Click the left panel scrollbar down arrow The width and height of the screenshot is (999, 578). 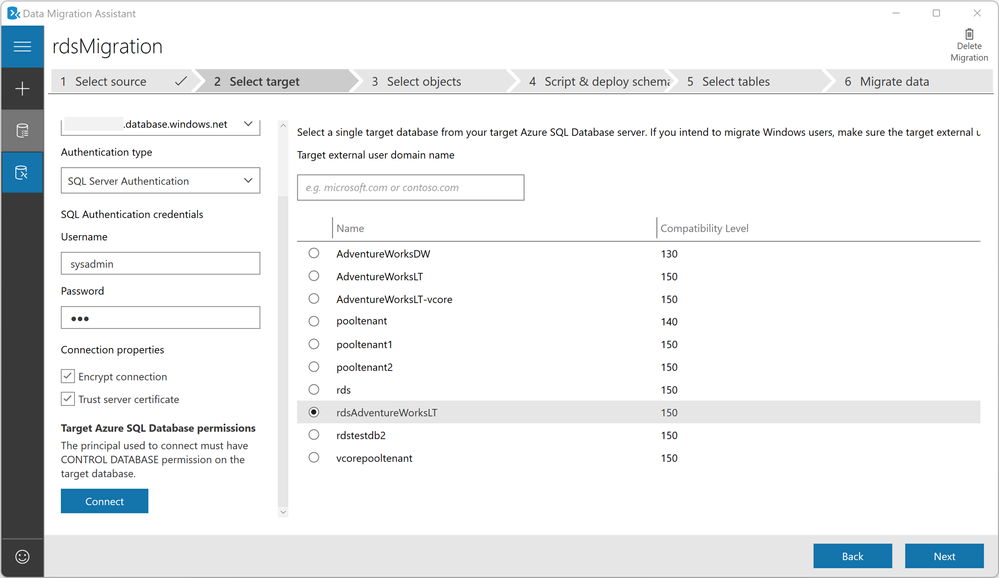pyautogui.click(x=283, y=512)
